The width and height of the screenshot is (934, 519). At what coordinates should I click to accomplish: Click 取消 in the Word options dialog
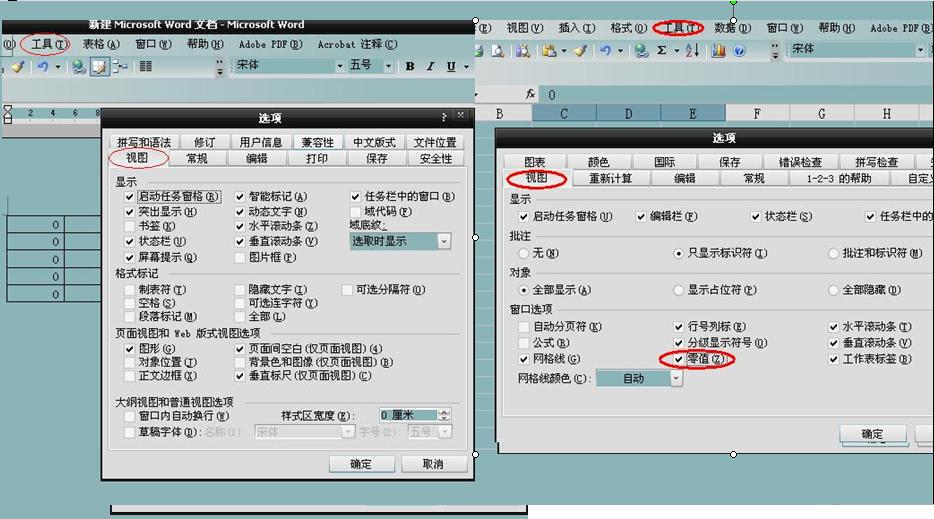[x=432, y=464]
